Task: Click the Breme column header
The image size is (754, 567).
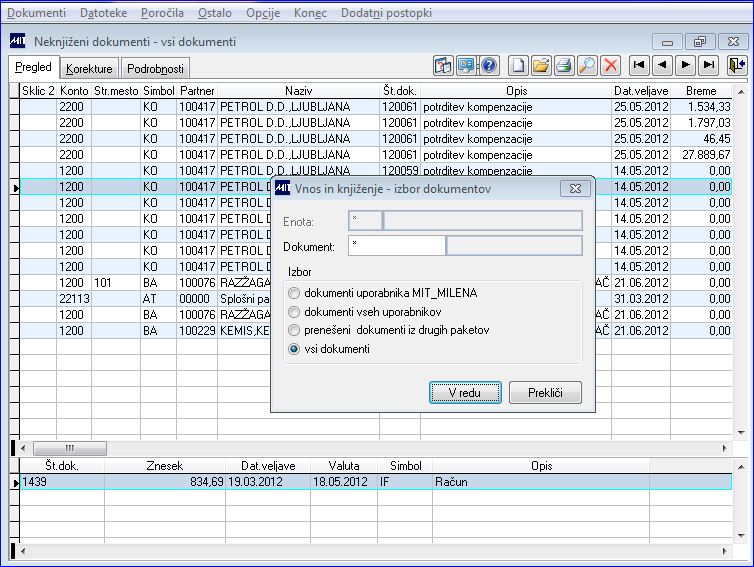Action: point(701,91)
